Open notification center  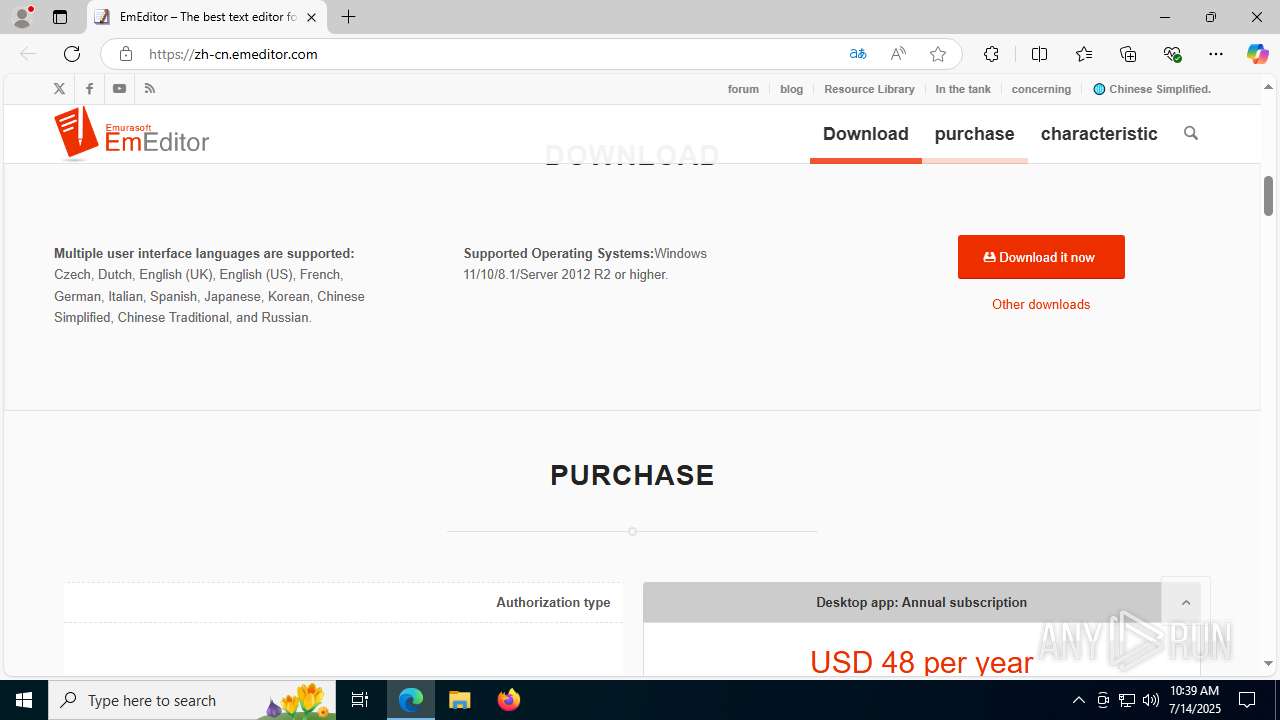1248,700
